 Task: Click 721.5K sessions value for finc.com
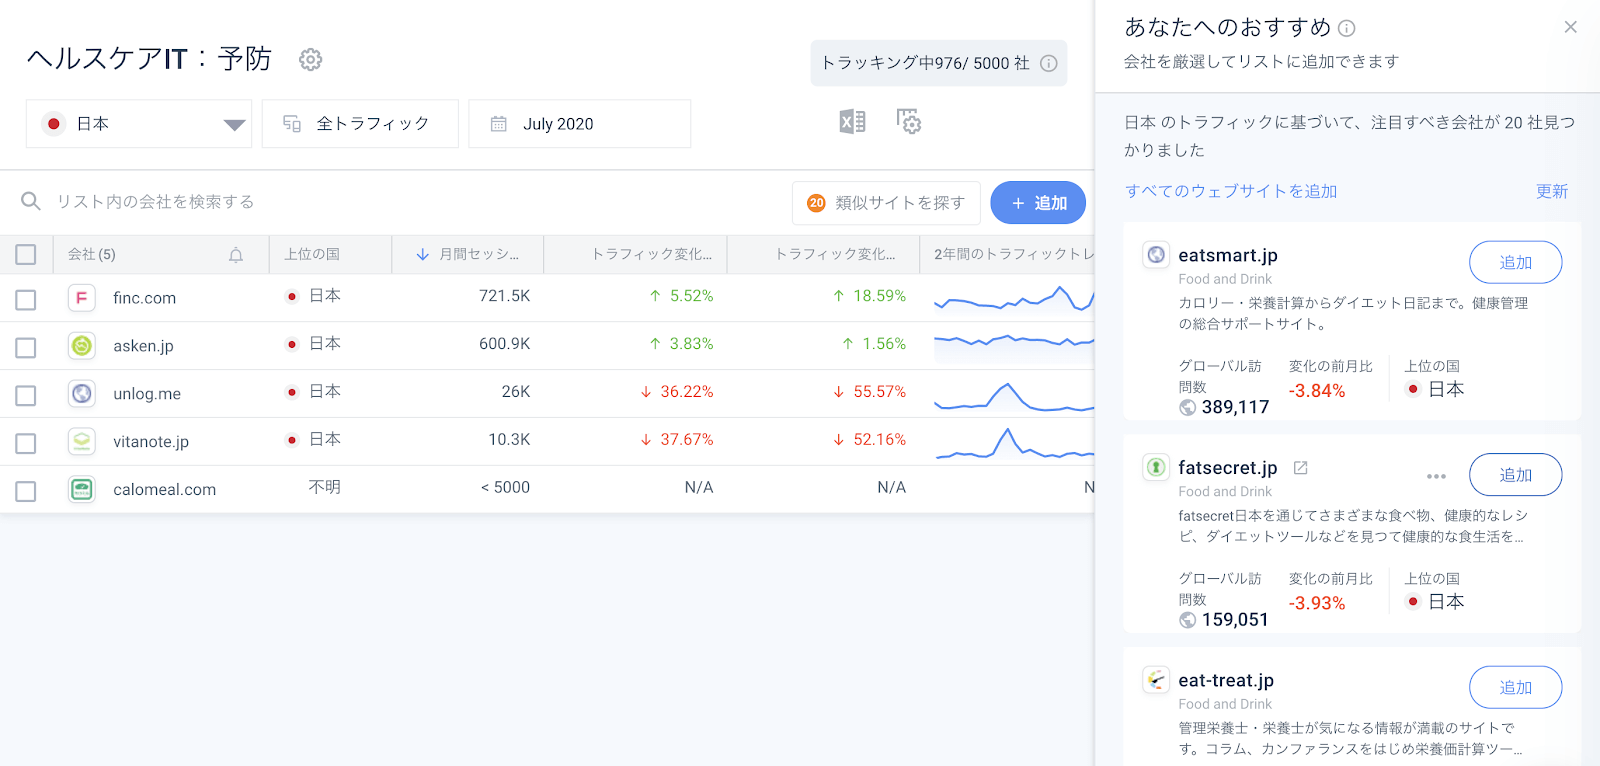(x=504, y=296)
